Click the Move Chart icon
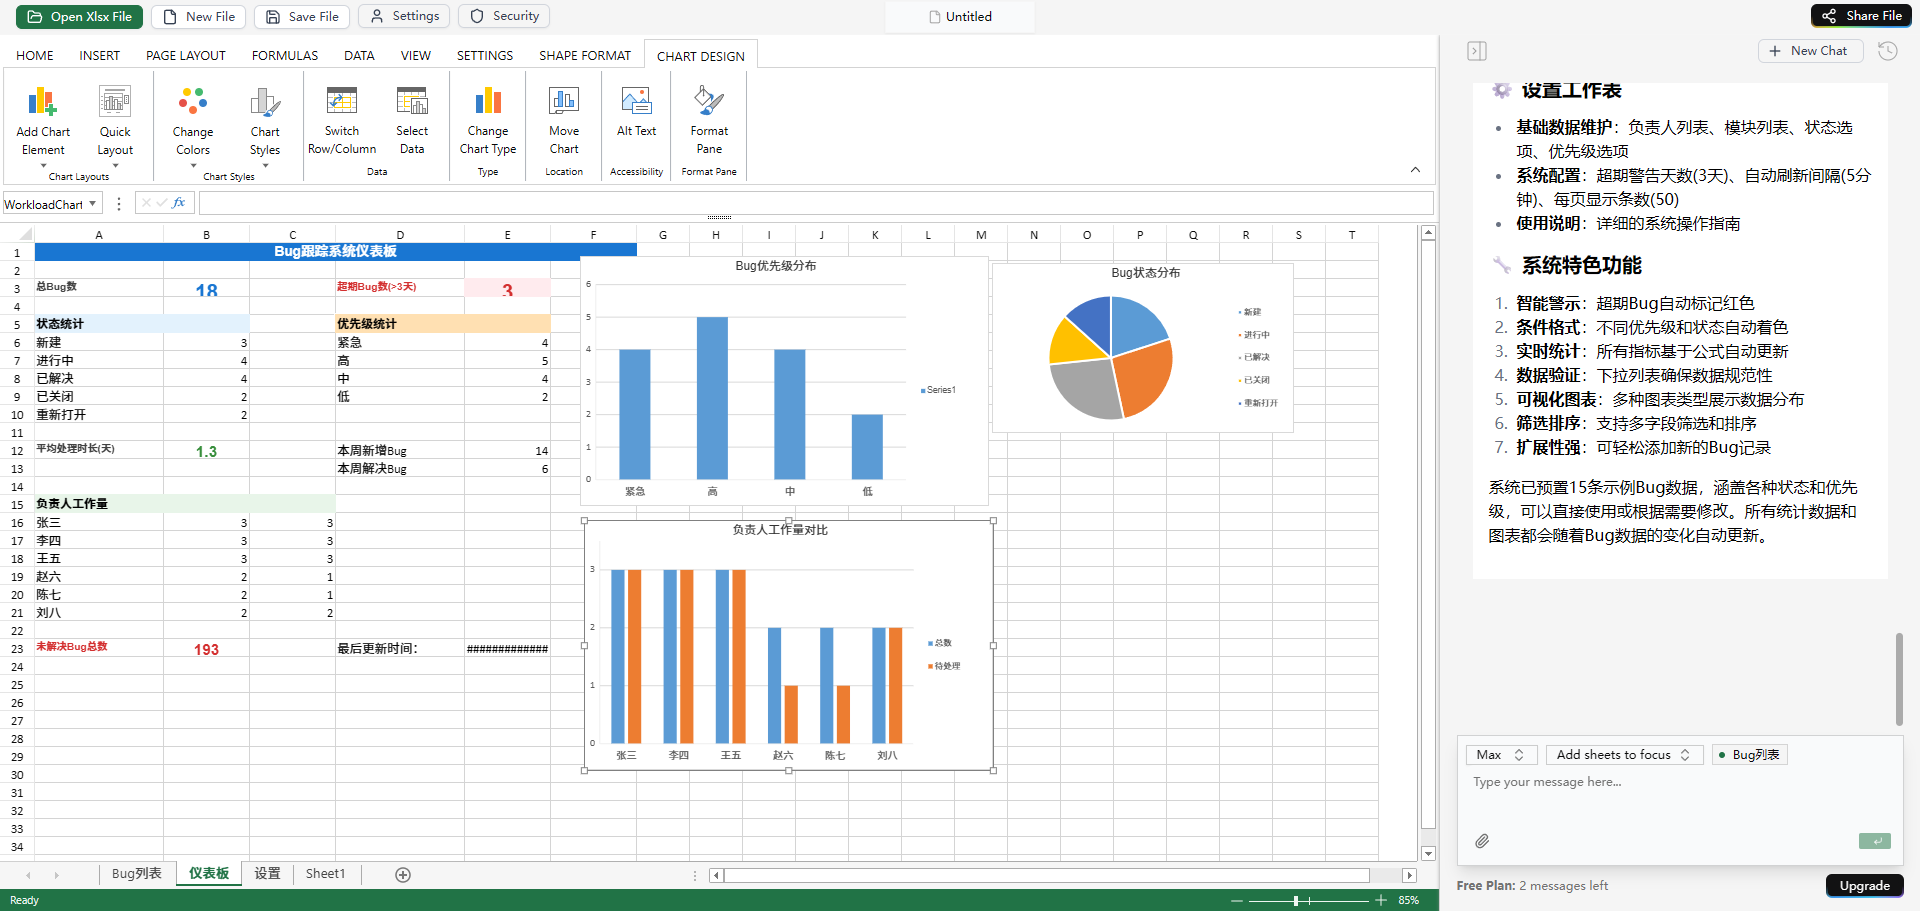The image size is (1920, 911). (x=564, y=101)
